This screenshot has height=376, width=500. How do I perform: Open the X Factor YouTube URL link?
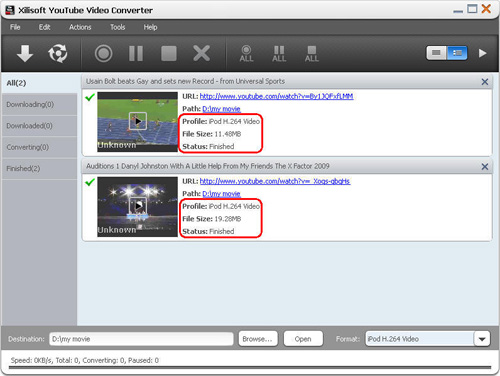click(275, 181)
